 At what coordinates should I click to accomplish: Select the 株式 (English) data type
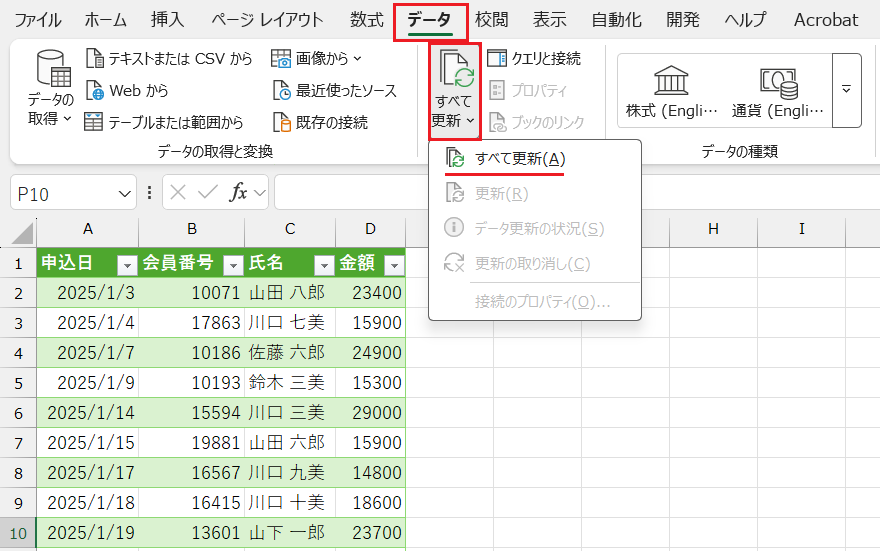click(671, 91)
